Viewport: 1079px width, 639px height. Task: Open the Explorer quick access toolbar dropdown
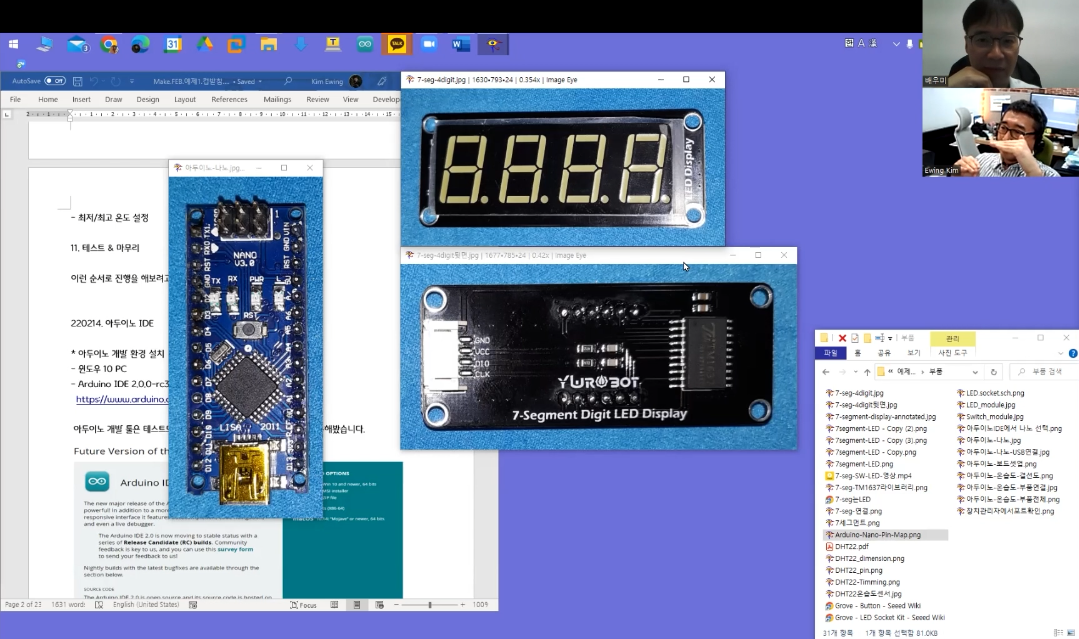click(x=890, y=338)
